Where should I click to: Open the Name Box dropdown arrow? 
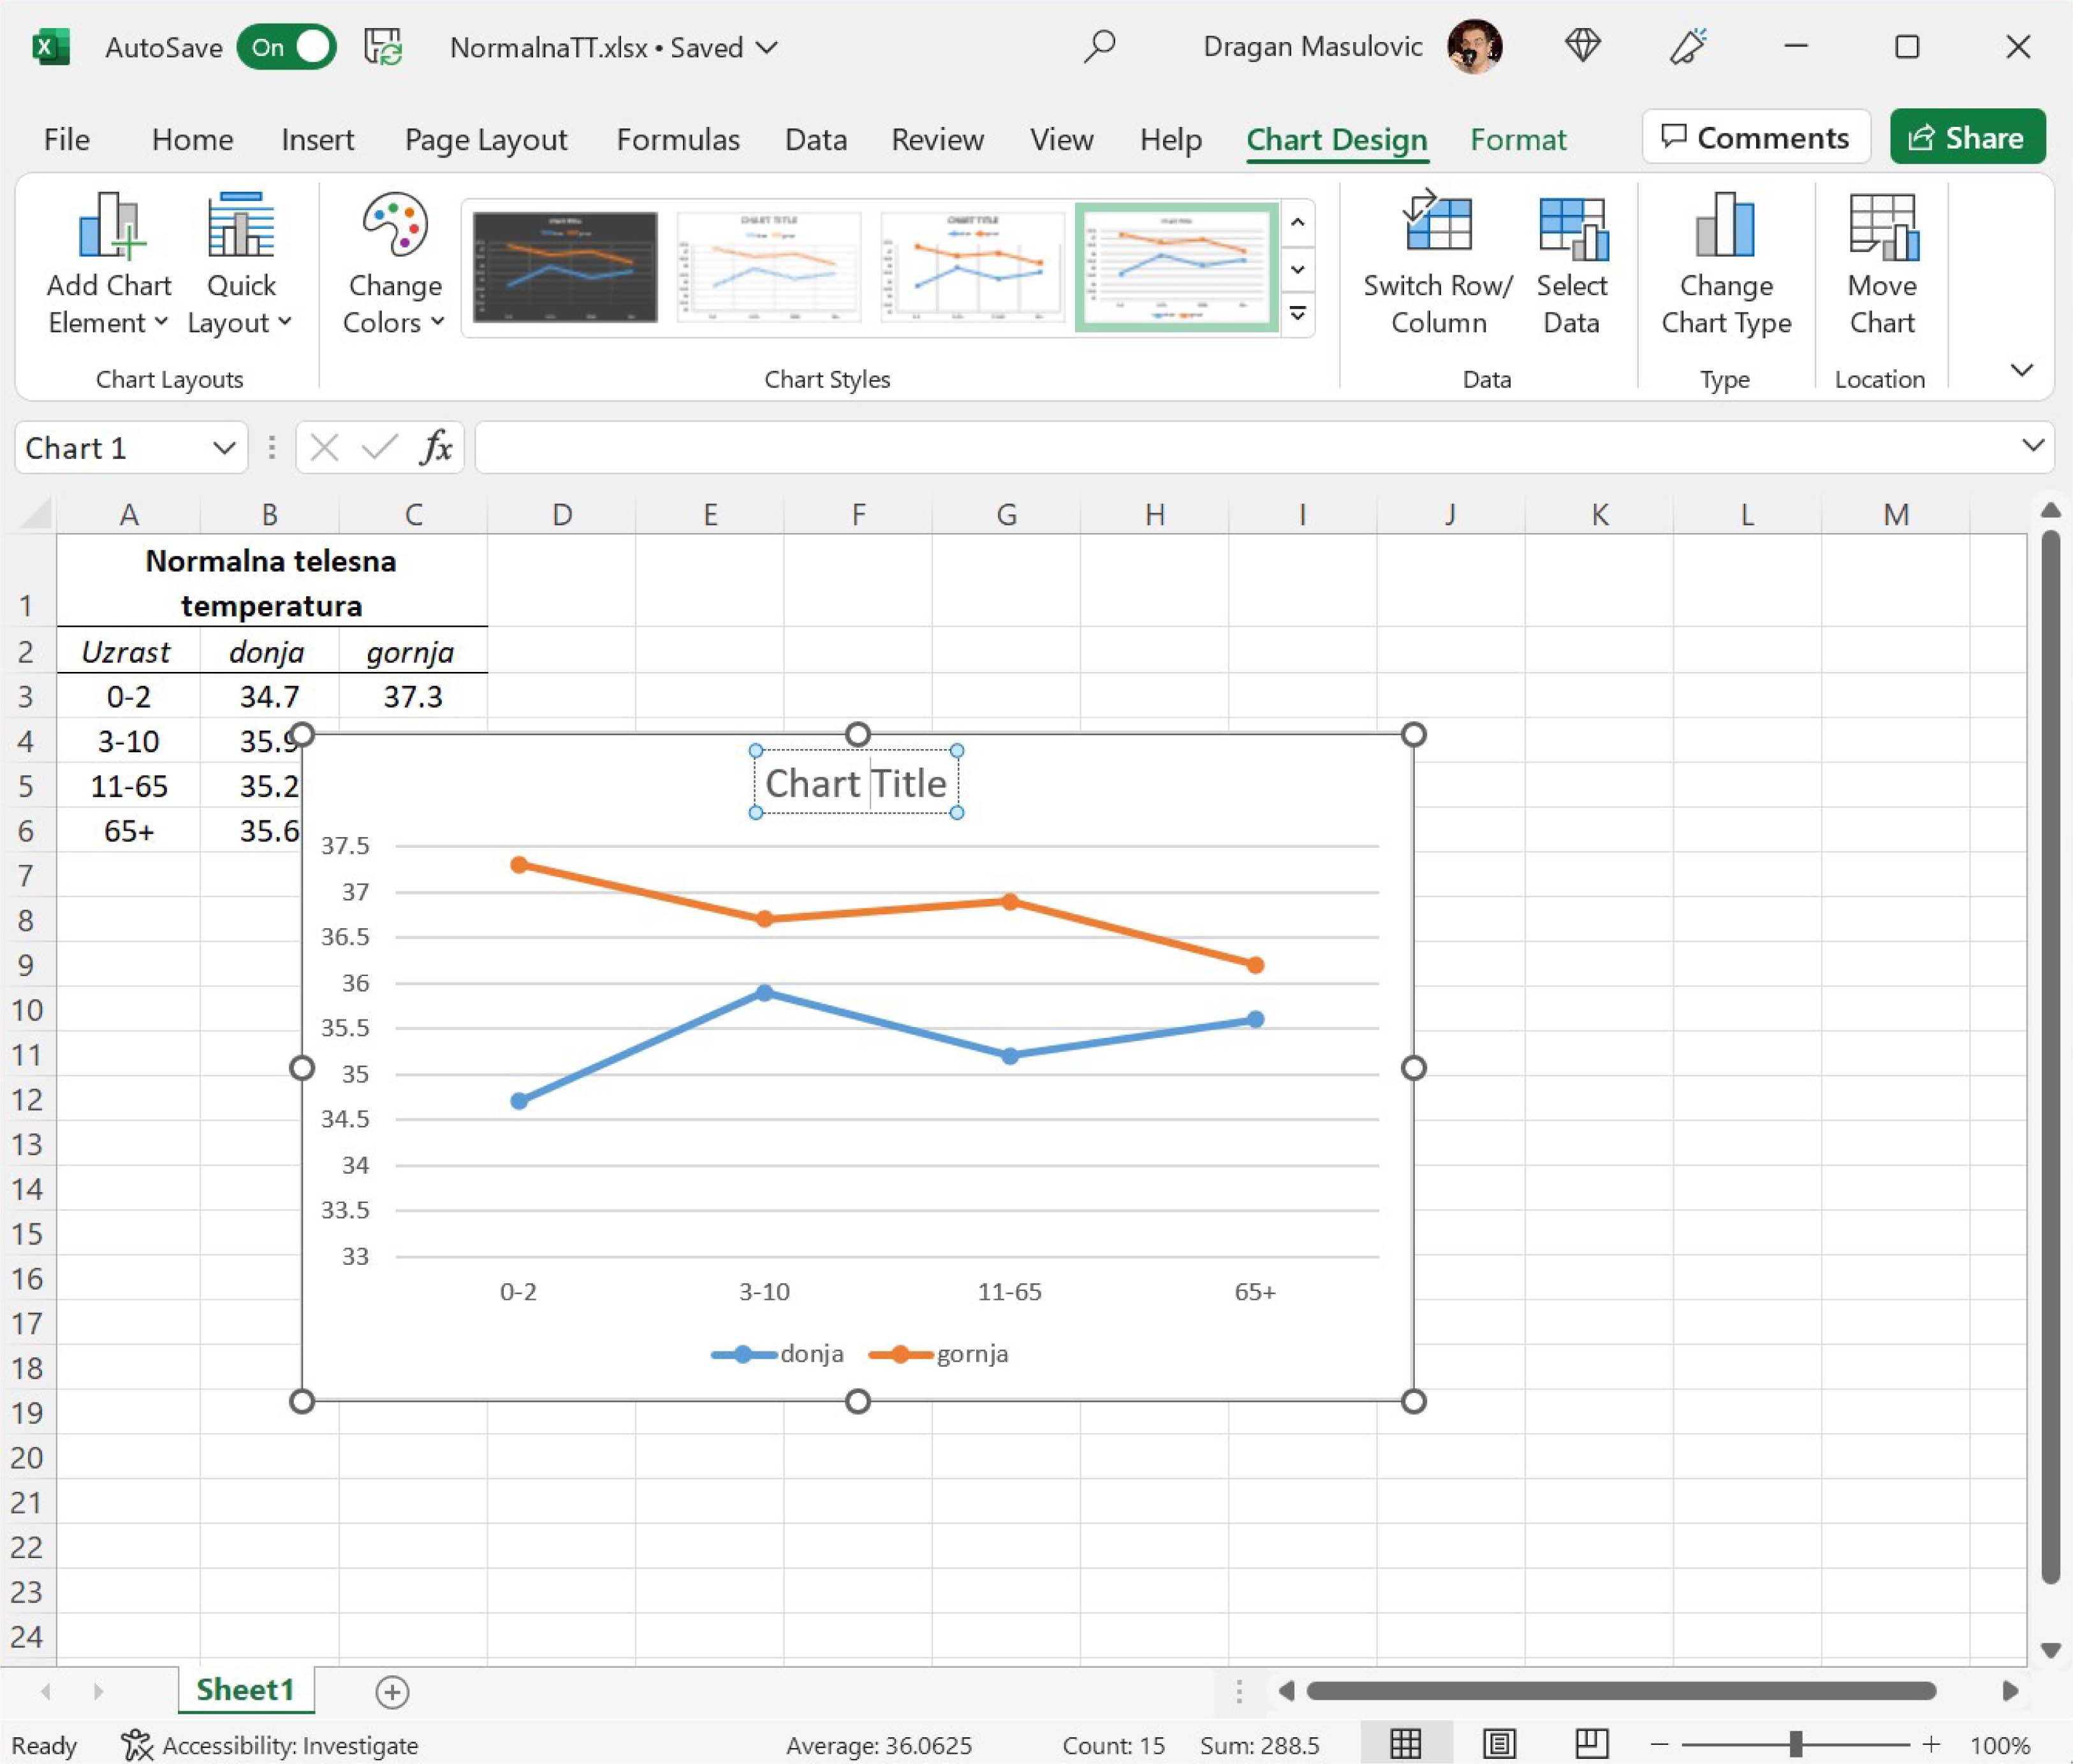tap(224, 448)
